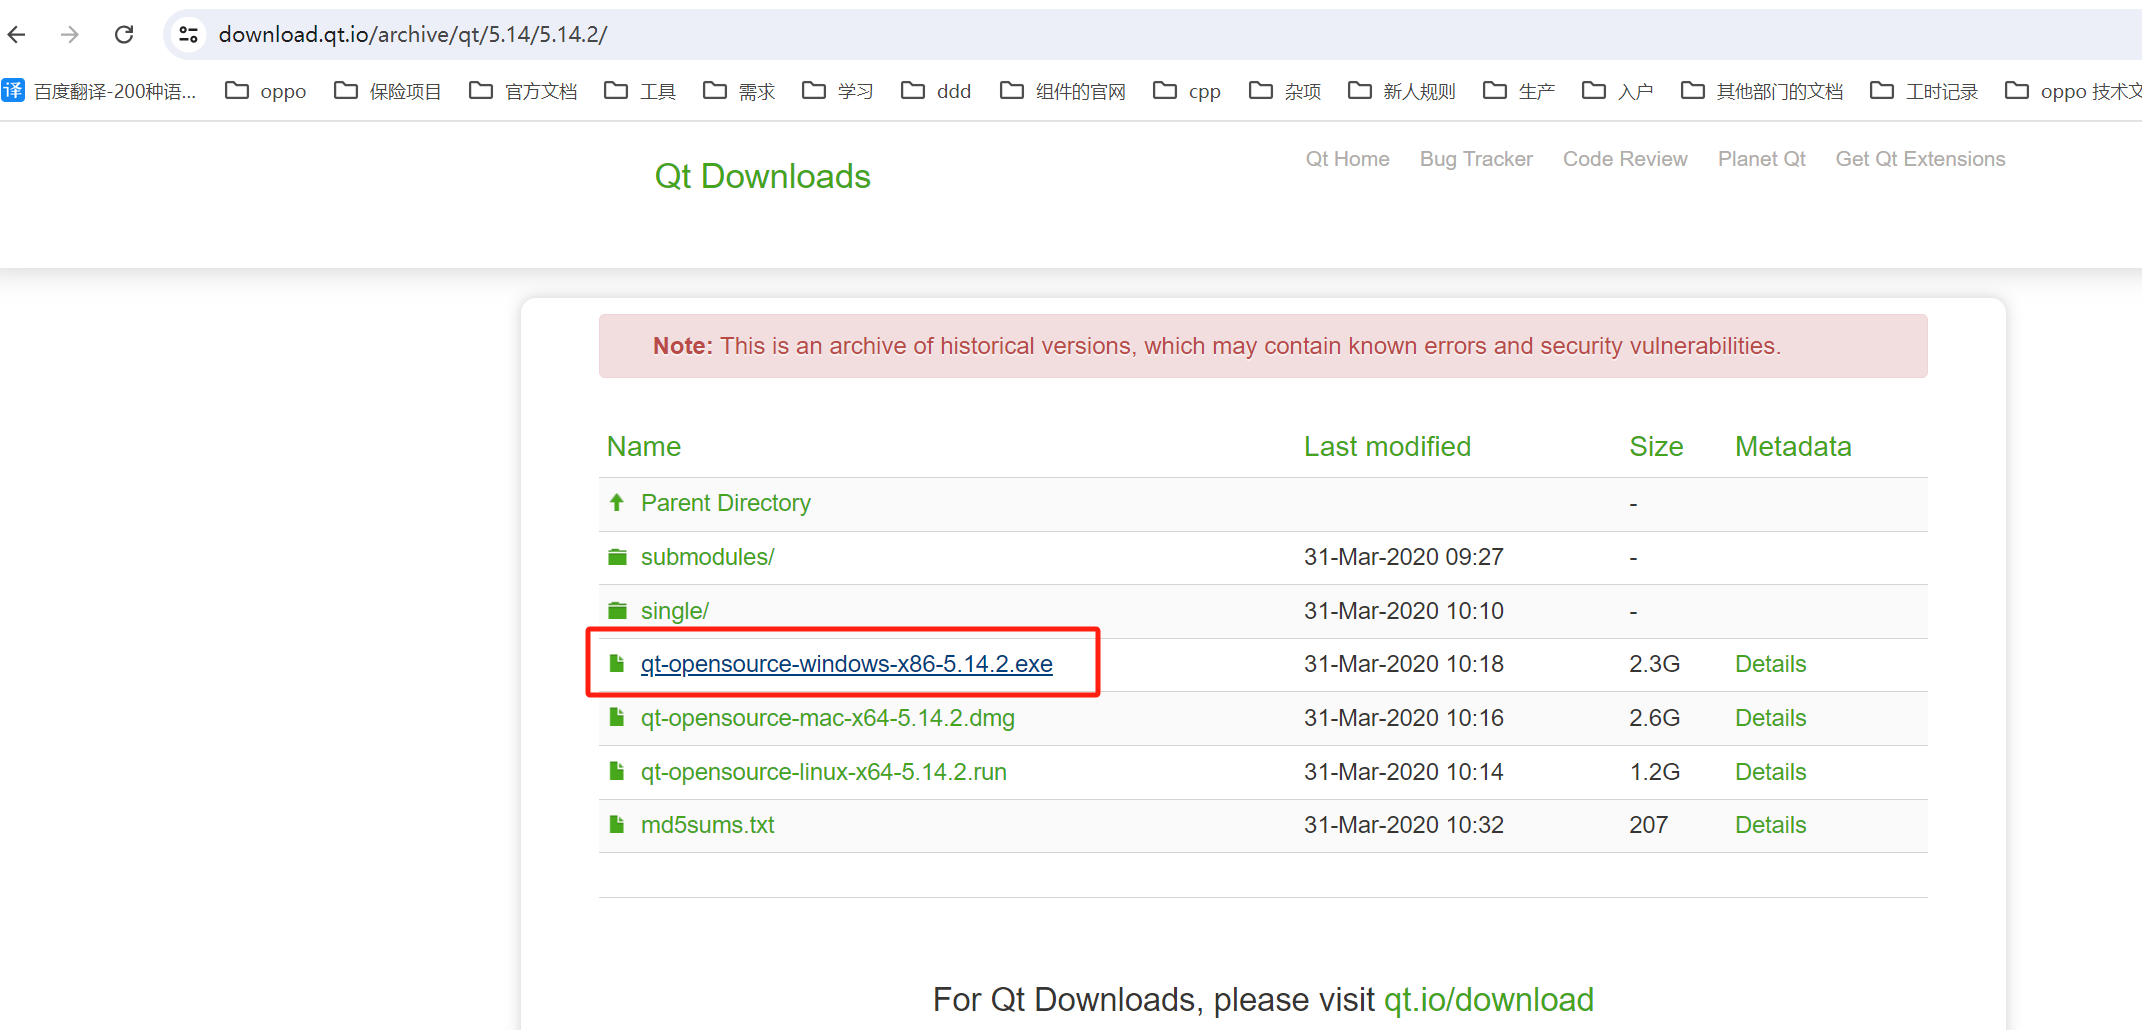Open the submodules/ directory

(708, 557)
